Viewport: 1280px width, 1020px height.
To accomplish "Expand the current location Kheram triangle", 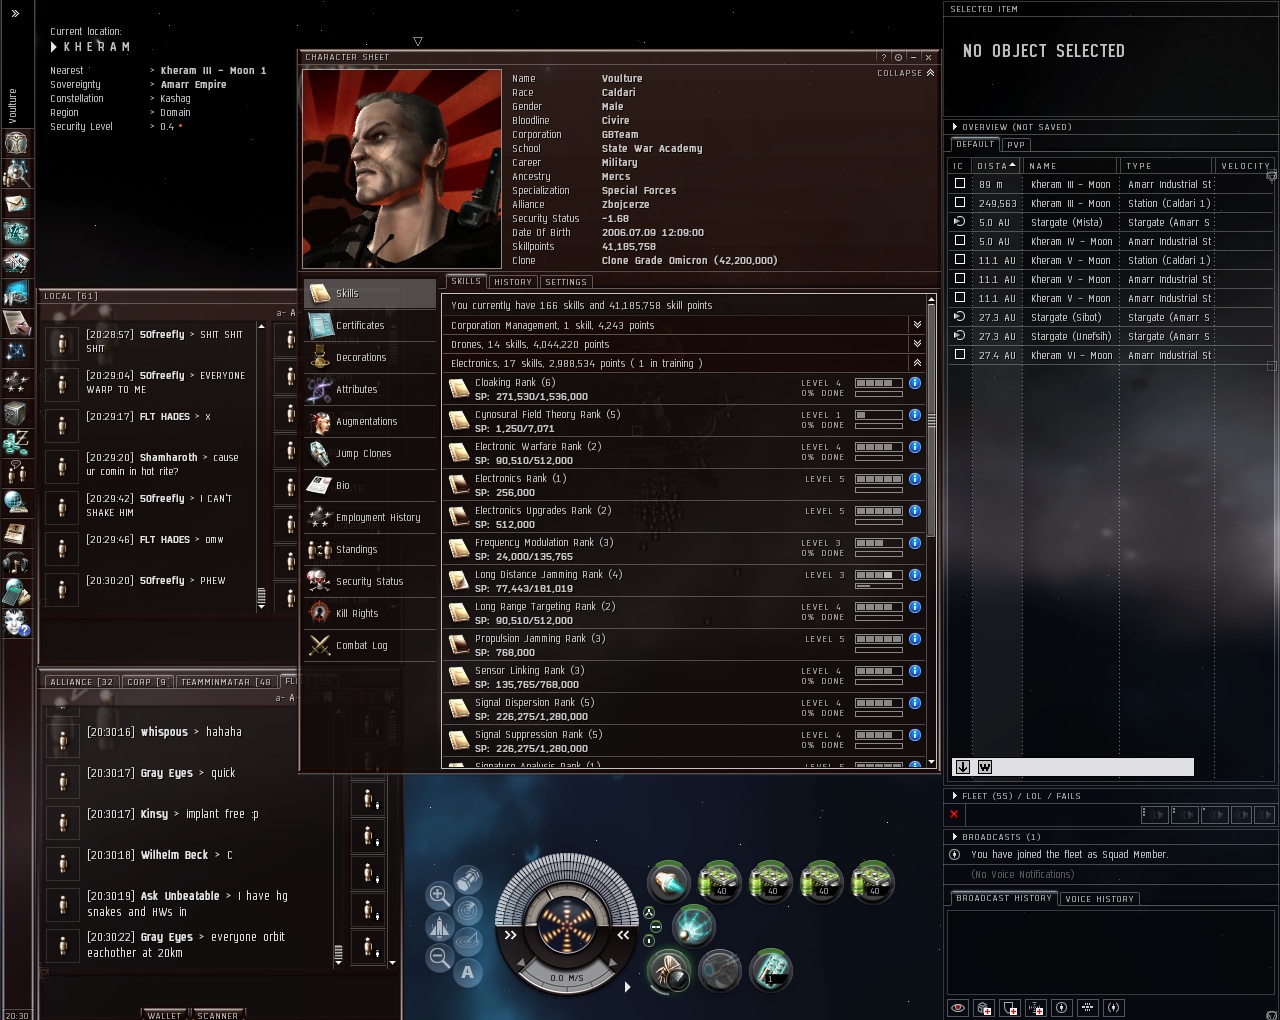I will pos(54,47).
